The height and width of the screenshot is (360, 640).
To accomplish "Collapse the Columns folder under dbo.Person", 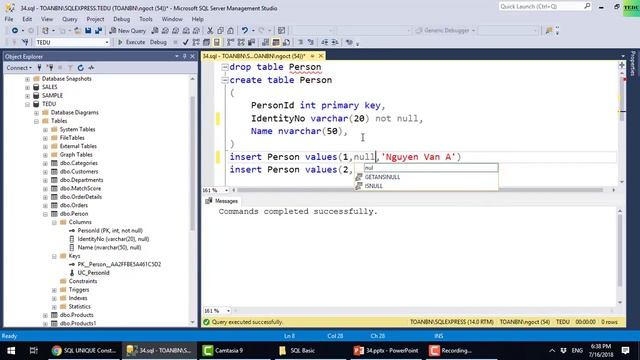I will point(54,222).
